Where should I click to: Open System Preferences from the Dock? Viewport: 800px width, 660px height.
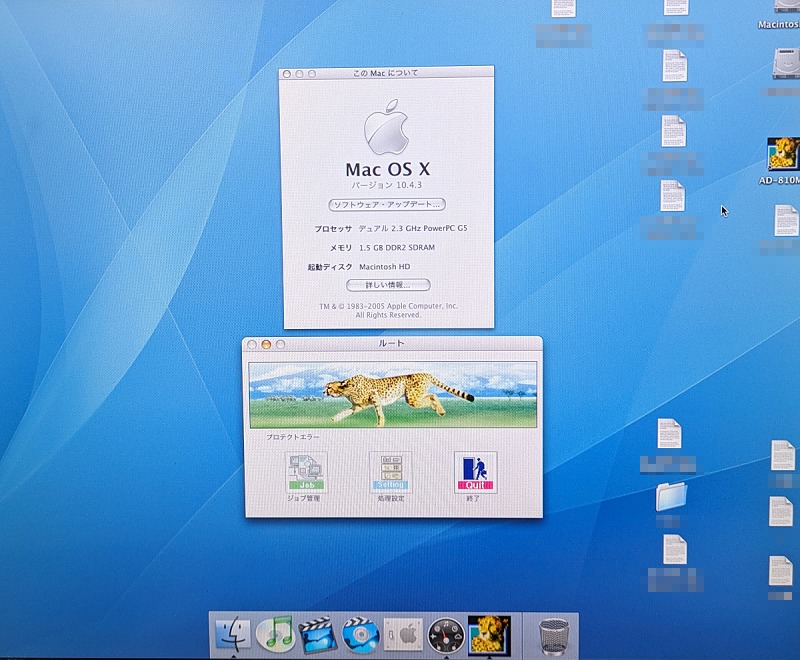[403, 634]
